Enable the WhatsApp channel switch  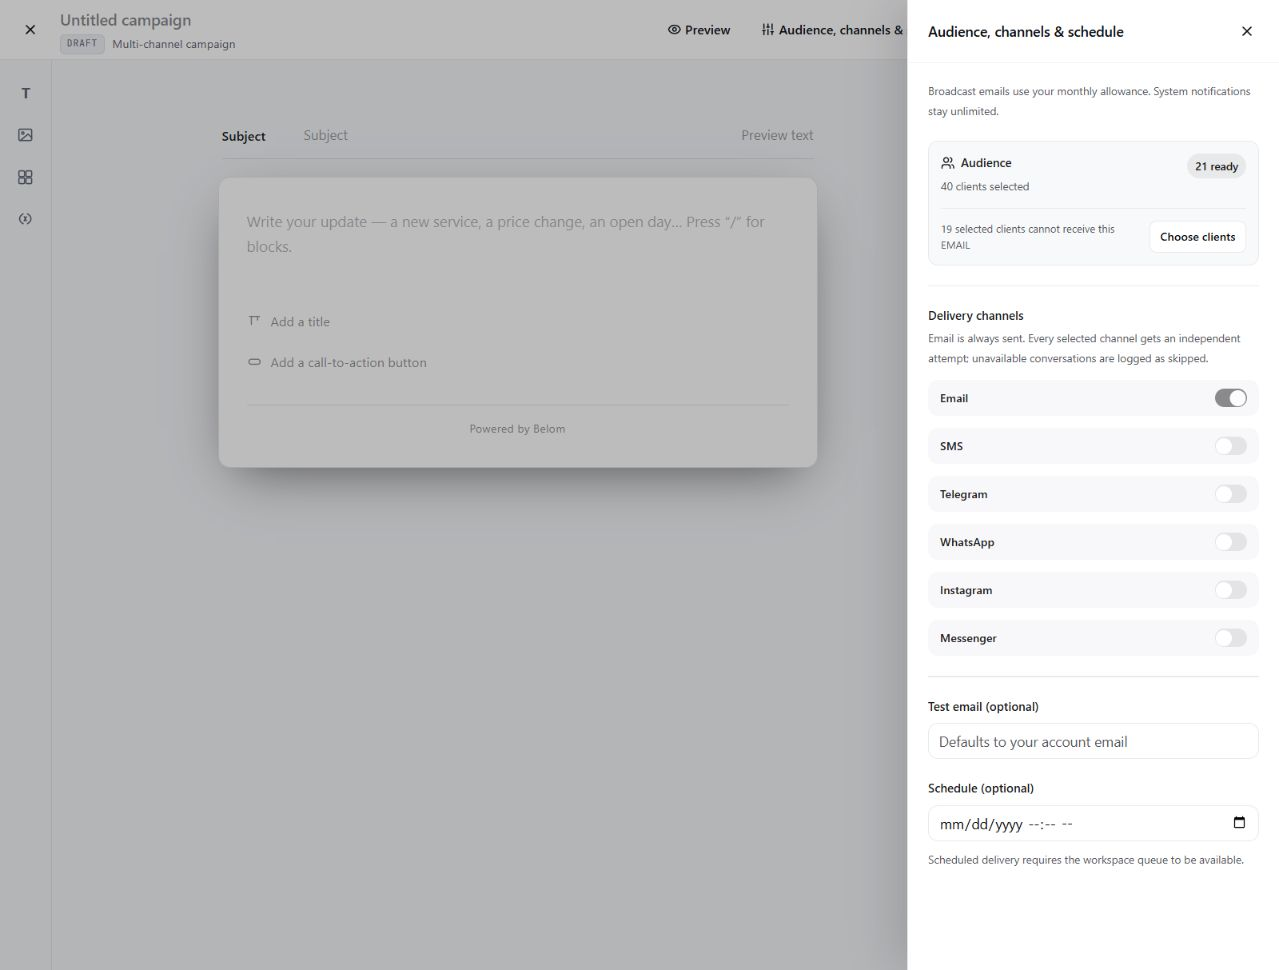1231,542
